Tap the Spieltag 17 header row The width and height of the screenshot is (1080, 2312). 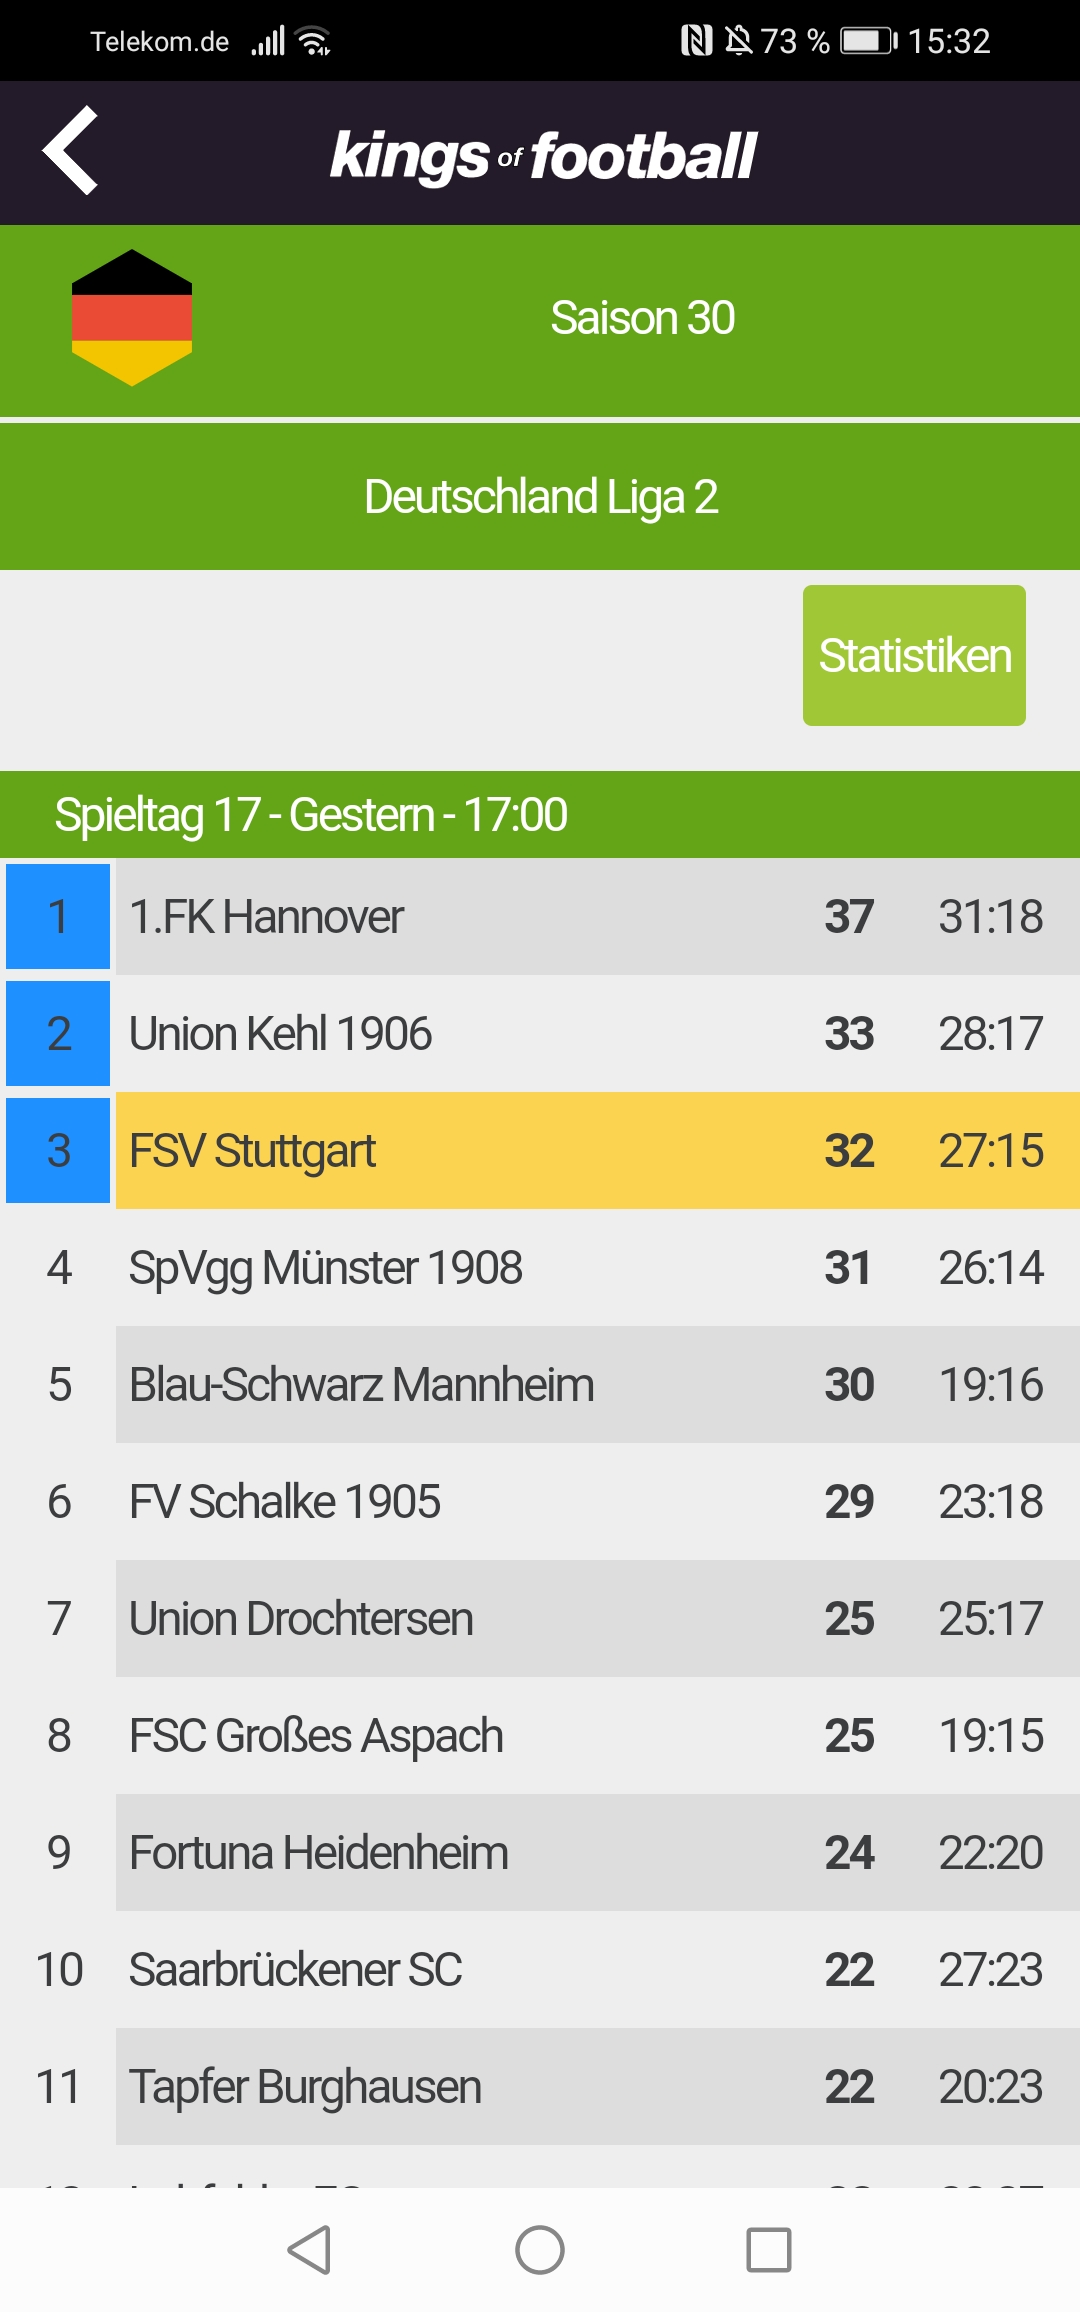(540, 814)
